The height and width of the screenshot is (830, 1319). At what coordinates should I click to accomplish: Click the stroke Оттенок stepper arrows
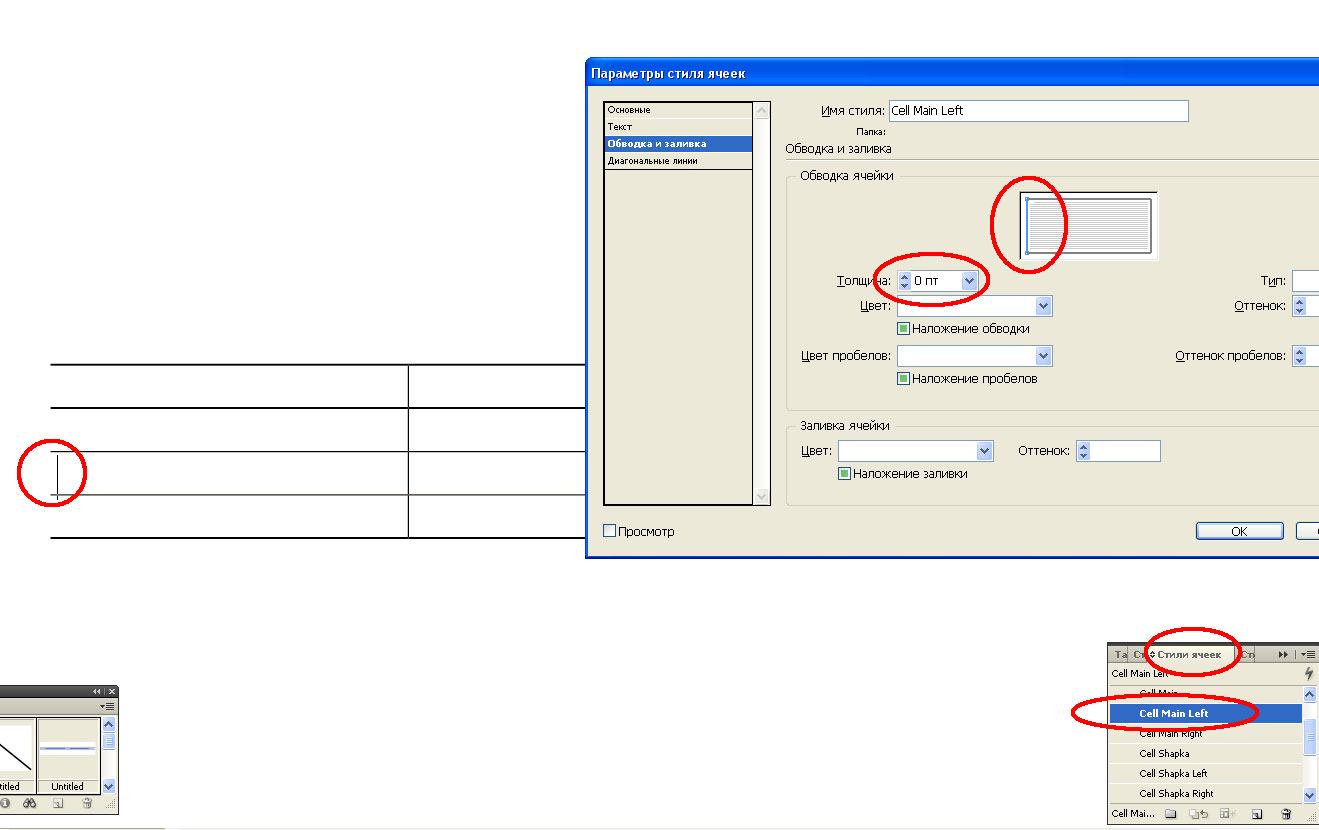pos(1299,306)
